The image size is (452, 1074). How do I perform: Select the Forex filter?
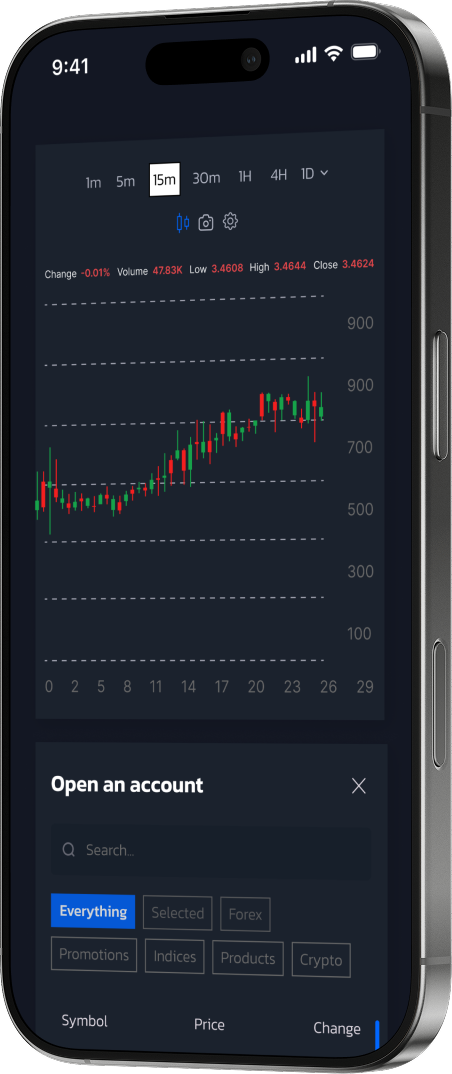pyautogui.click(x=245, y=914)
